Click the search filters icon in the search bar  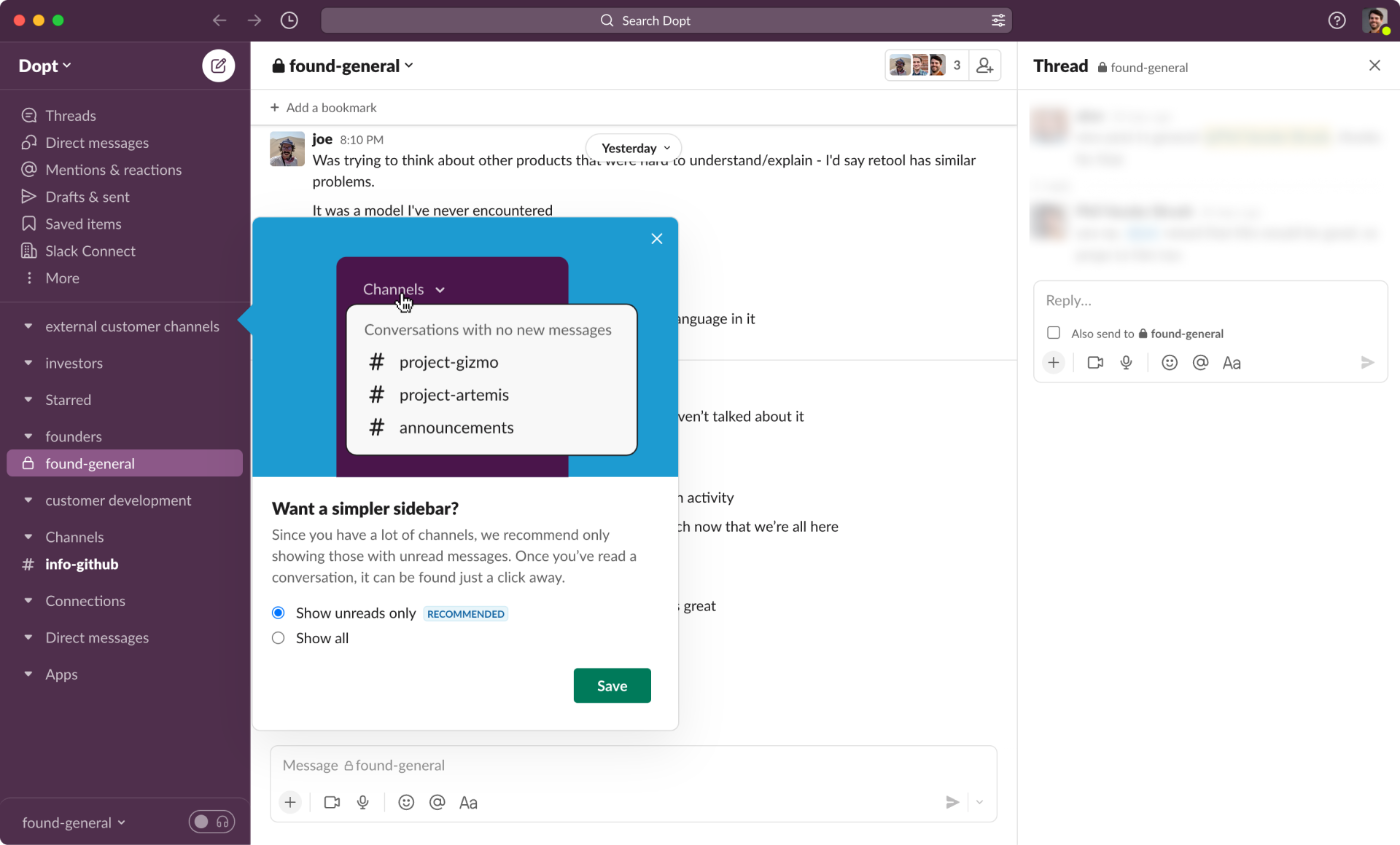coord(997,20)
